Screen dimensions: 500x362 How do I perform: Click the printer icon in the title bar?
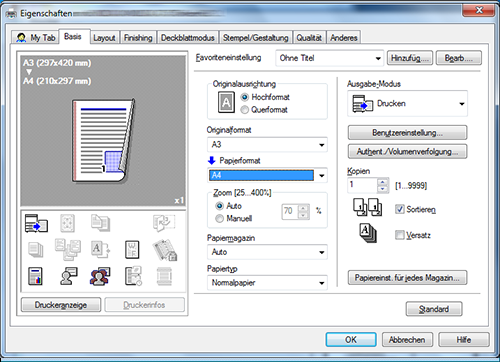click(11, 14)
